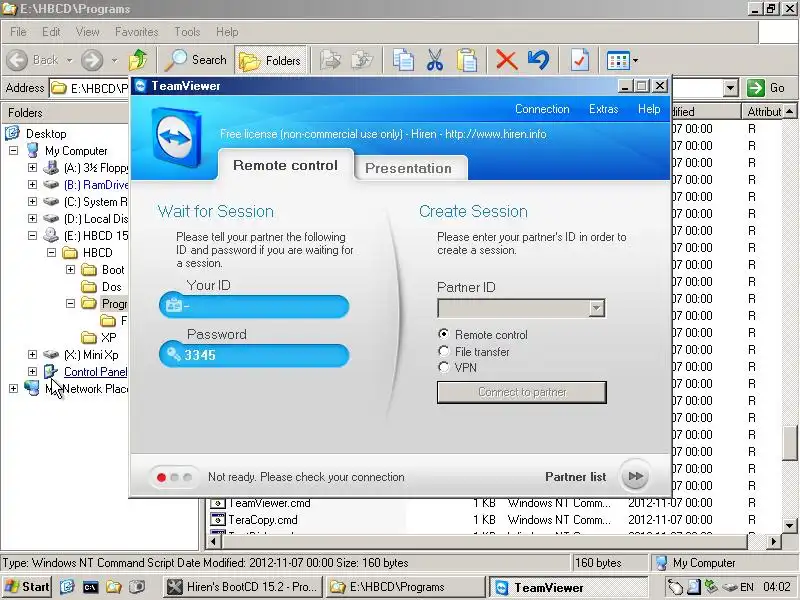Switch to the Remote control tab
The height and width of the screenshot is (600, 800).
(x=285, y=165)
